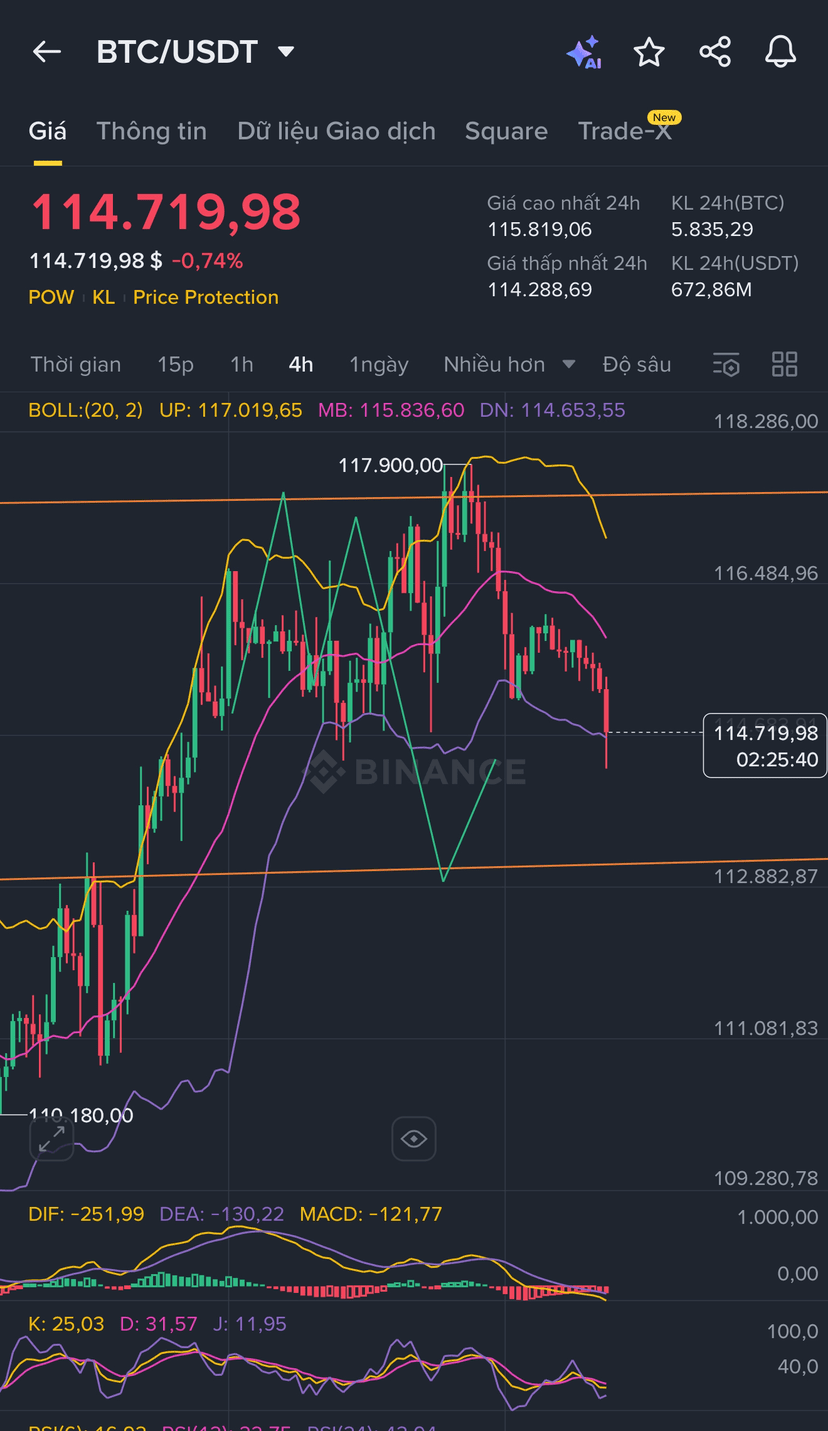This screenshot has width=828, height=1431.
Task: Tap the K: 25,03 KDJ label
Action: coord(66,1324)
